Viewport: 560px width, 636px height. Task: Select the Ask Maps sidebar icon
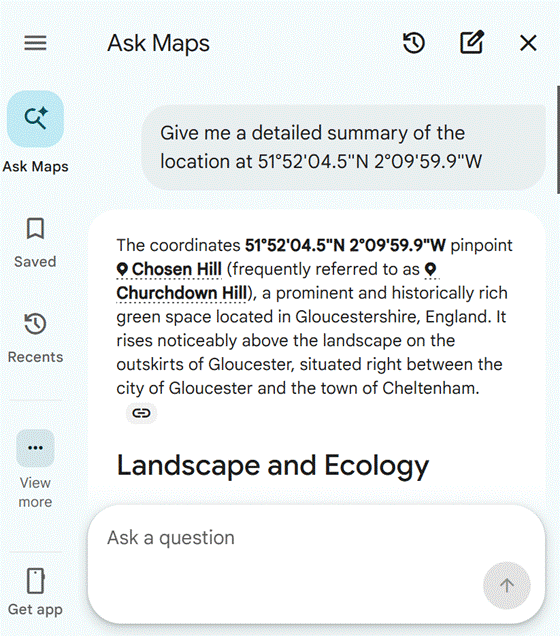click(35, 119)
